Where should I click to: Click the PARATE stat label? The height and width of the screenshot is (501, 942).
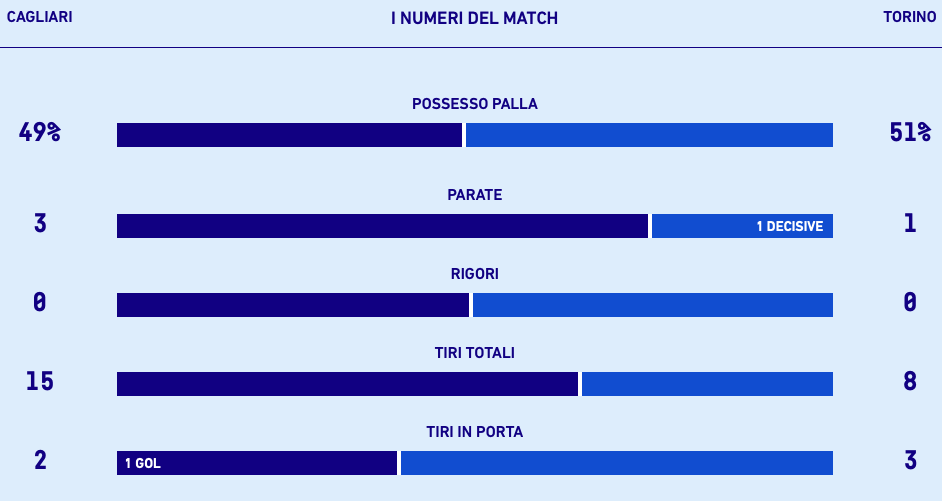click(x=475, y=195)
